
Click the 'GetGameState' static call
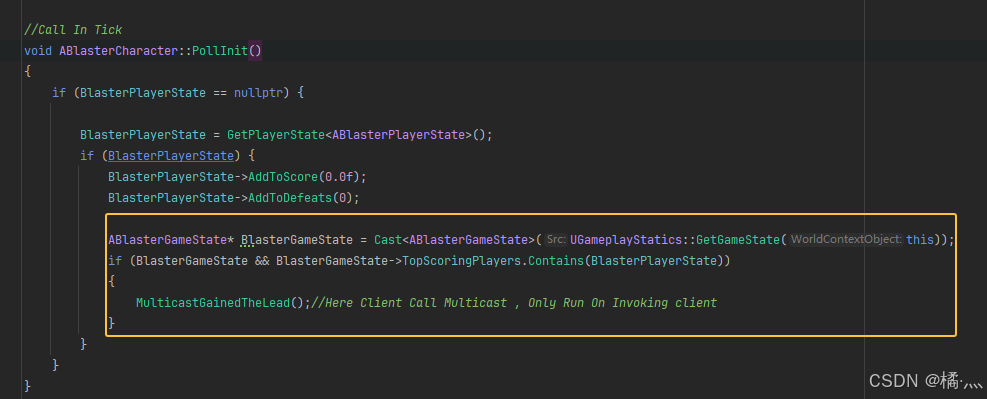pos(738,240)
